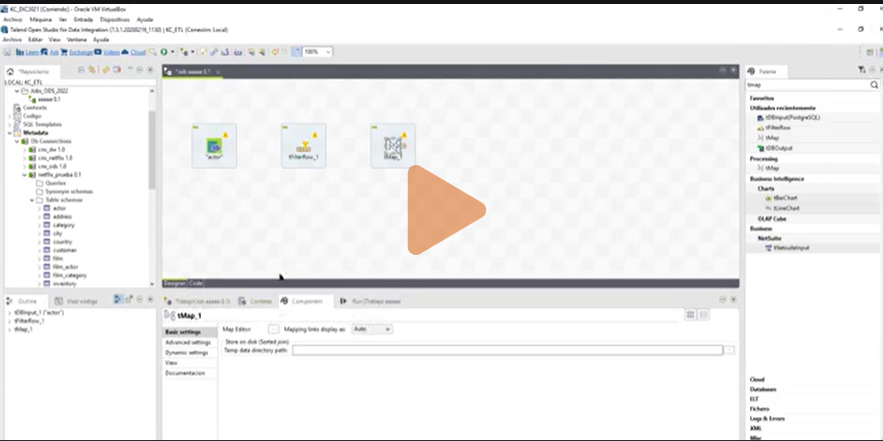This screenshot has height=441, width=883.
Task: Select Documentacion in the Component panel
Action: [x=185, y=373]
